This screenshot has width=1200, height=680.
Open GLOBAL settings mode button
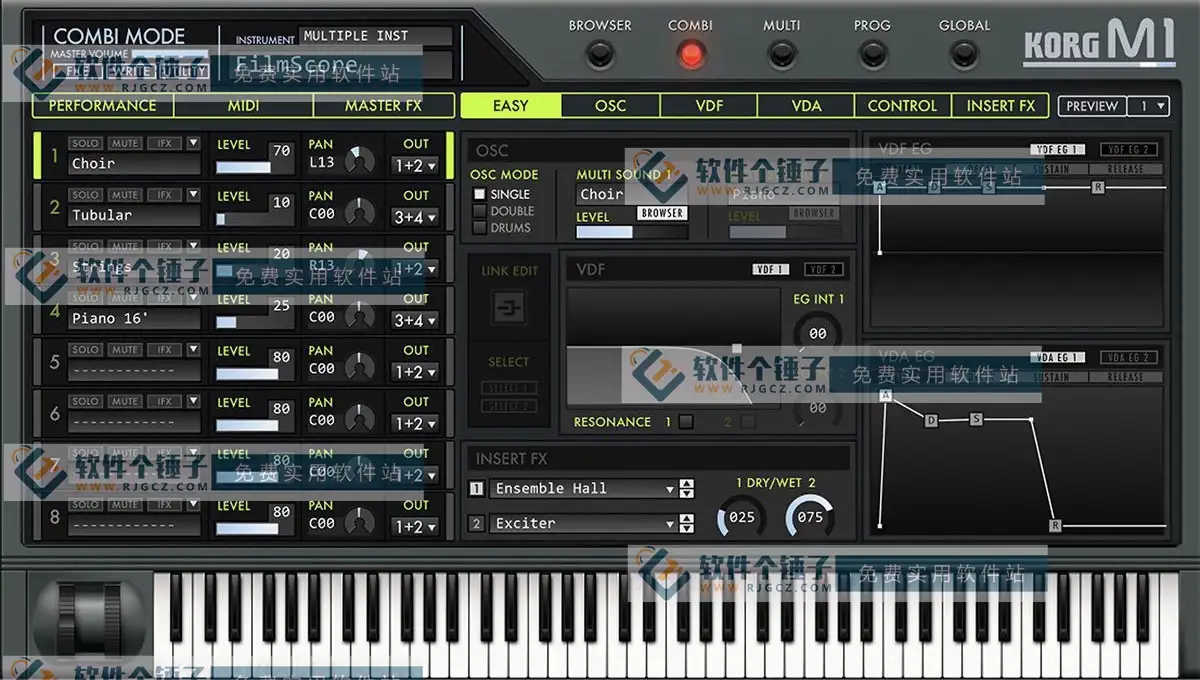(964, 54)
